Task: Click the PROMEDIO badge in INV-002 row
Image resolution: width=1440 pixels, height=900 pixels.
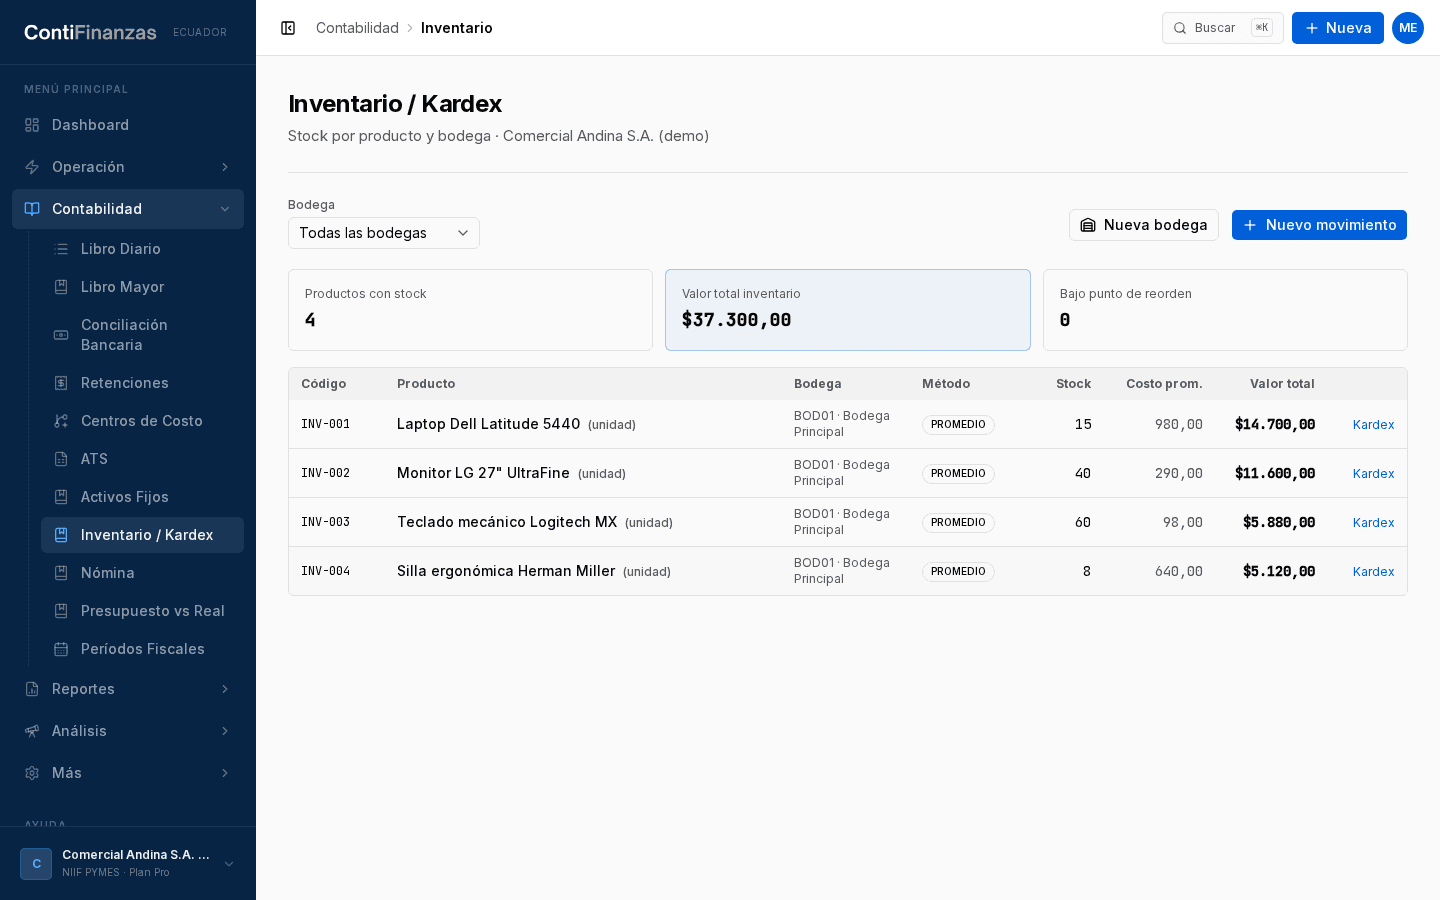Action: pyautogui.click(x=958, y=474)
